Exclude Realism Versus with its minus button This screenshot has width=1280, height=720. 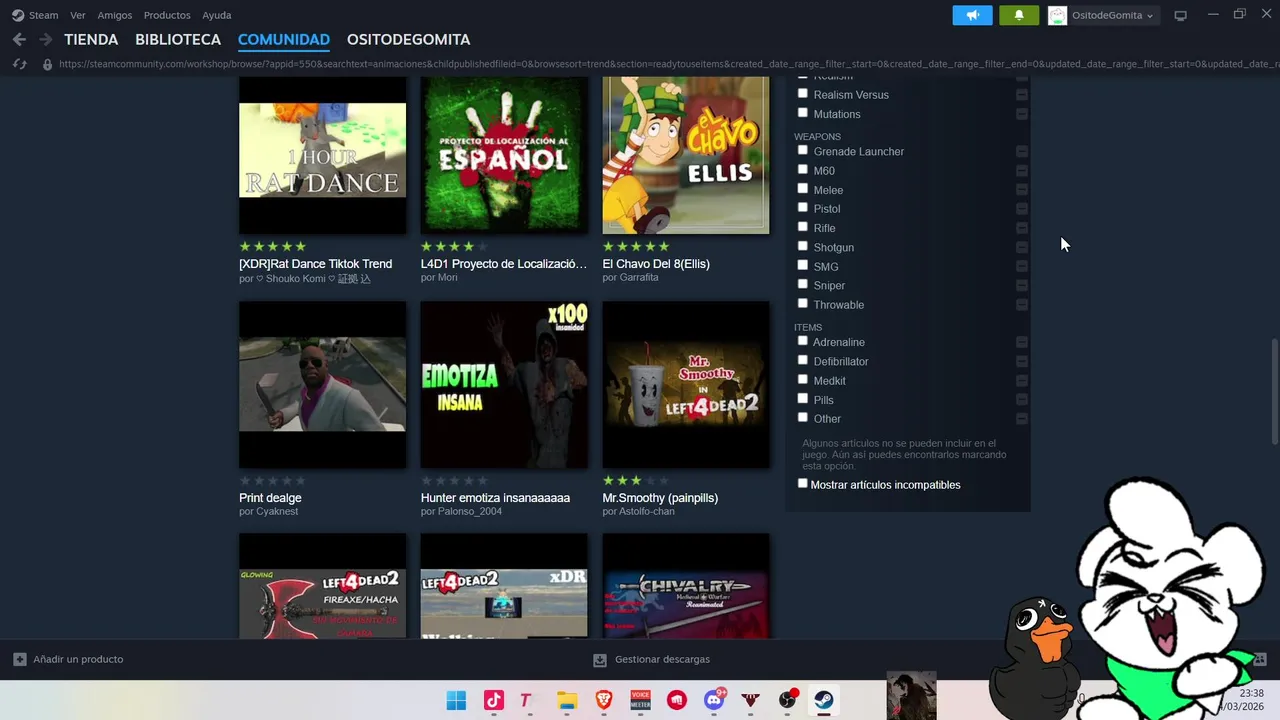tap(1021, 95)
